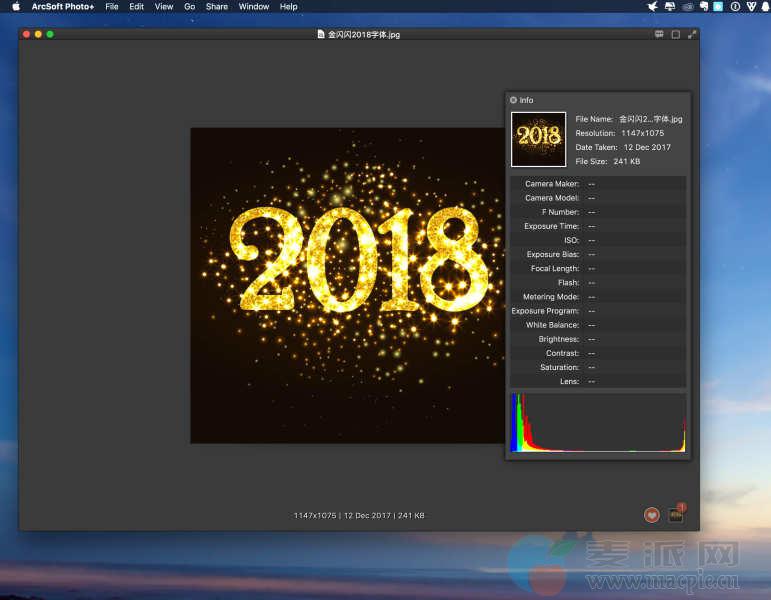Open the Go menu
The image size is (771, 600).
coord(189,6)
